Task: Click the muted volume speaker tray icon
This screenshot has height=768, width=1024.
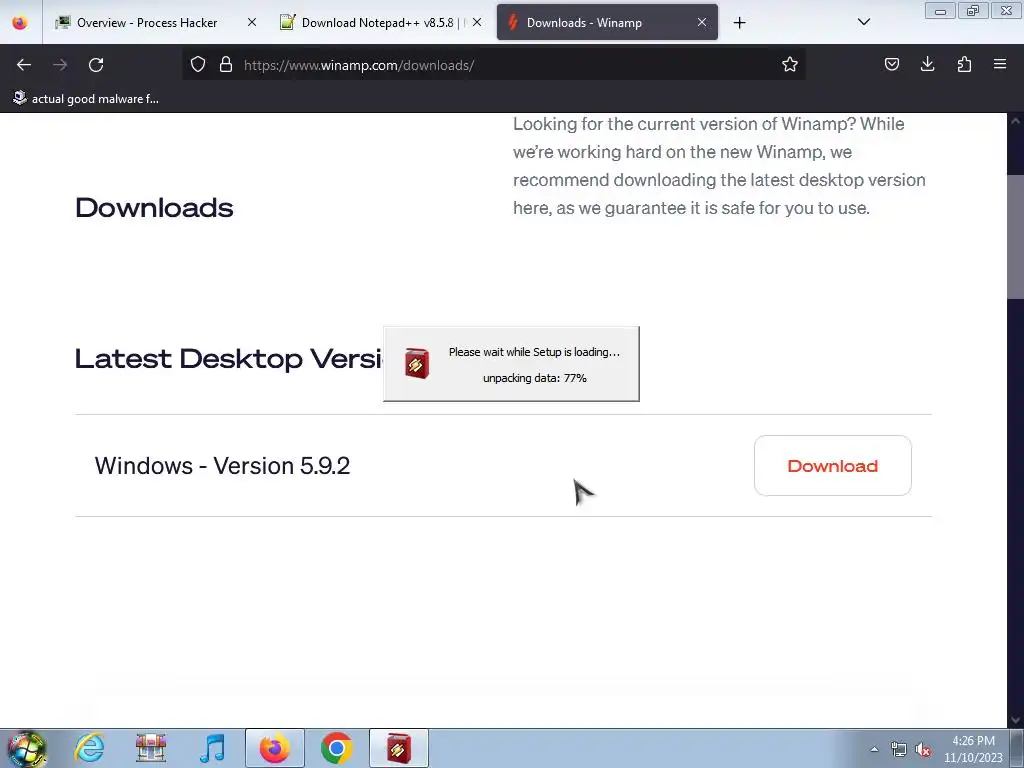Action: point(923,749)
